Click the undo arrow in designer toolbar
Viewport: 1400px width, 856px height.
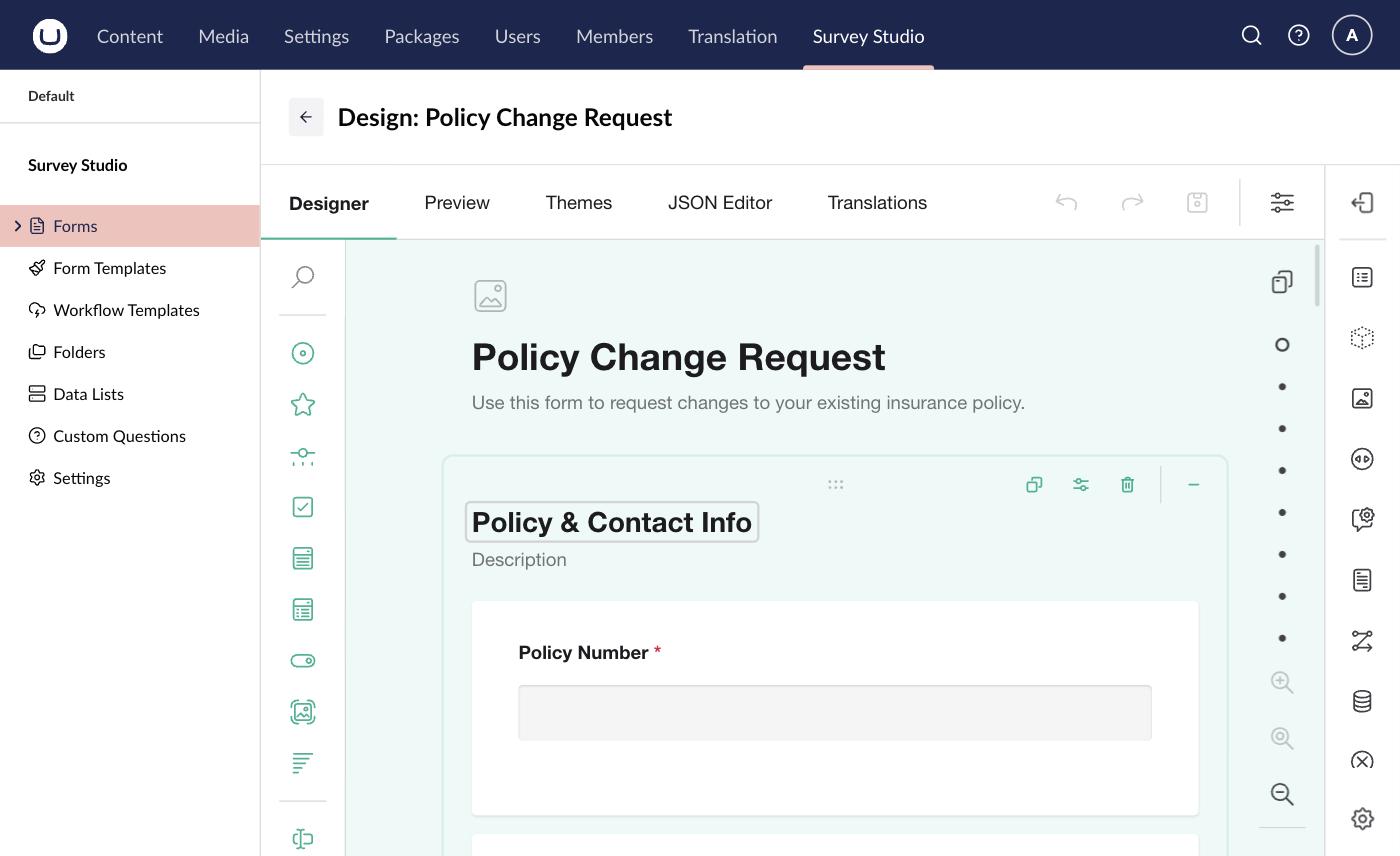(x=1067, y=203)
